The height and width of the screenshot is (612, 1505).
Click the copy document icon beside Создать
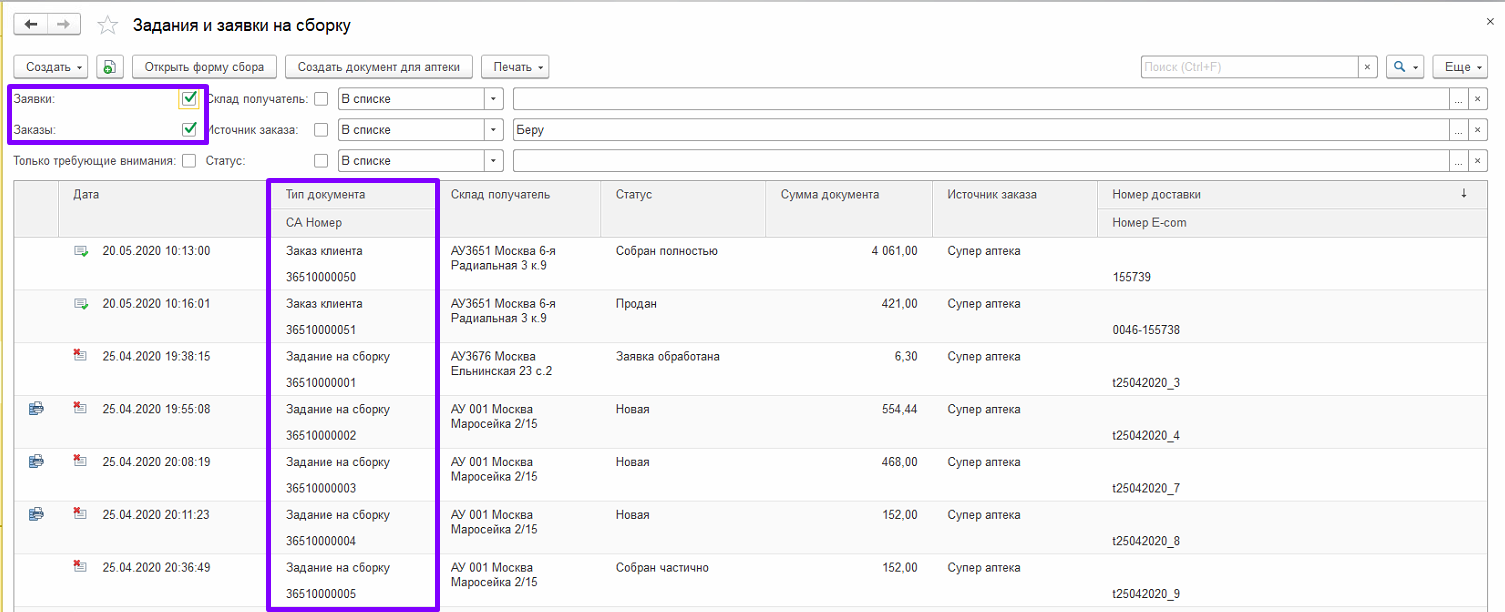click(110, 67)
